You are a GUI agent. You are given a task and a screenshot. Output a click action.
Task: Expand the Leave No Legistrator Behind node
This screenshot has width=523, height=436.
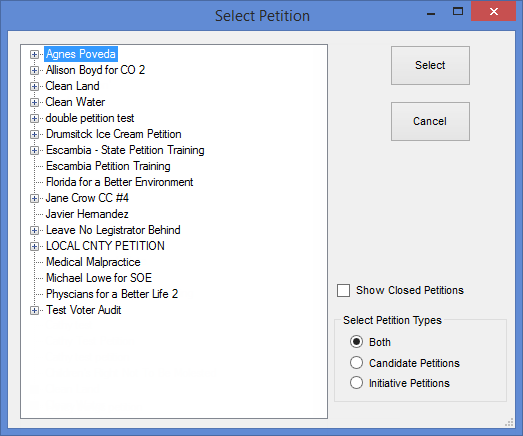(34, 231)
